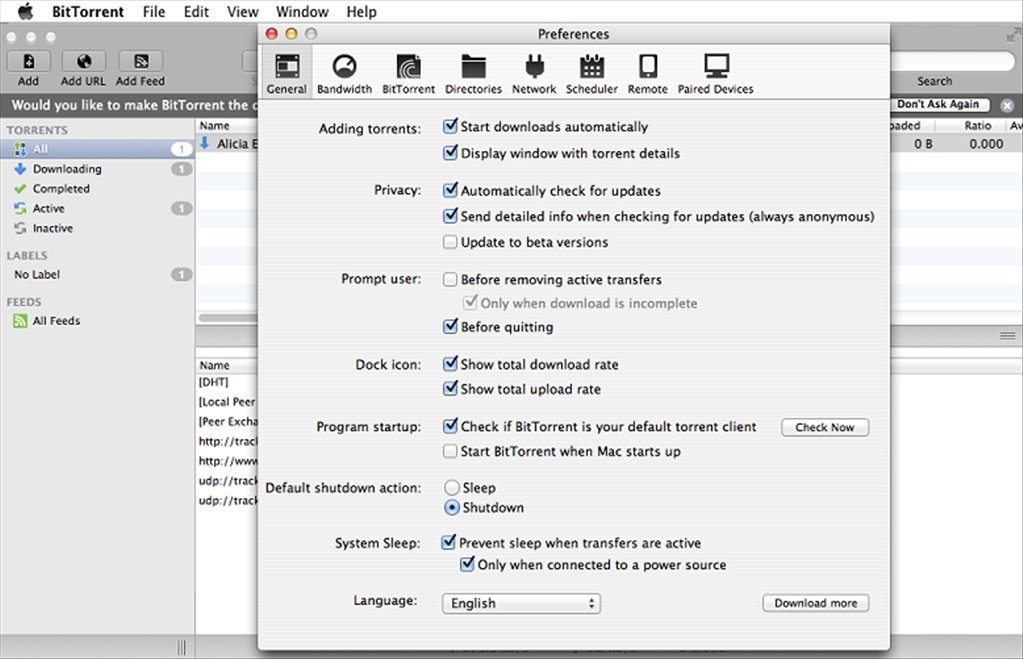
Task: Open the Paired Devices preferences pane
Action: tap(716, 74)
